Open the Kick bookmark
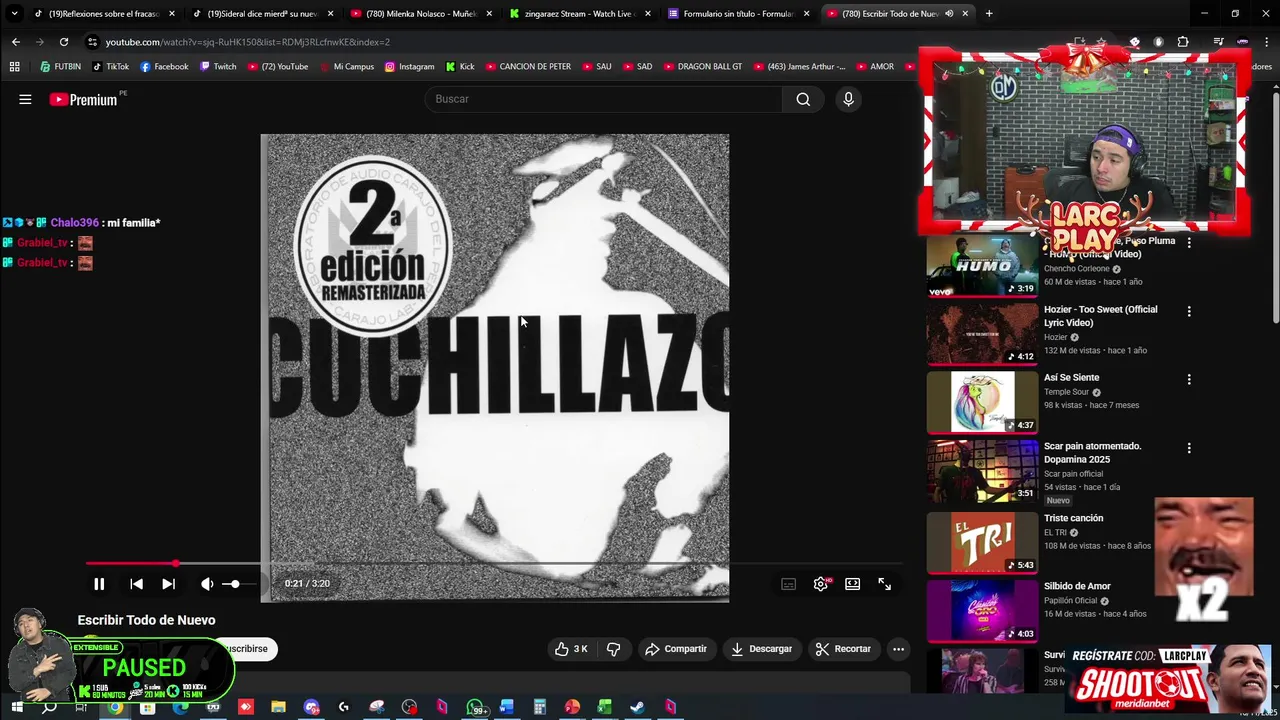Image resolution: width=1280 pixels, height=720 pixels. 460,67
